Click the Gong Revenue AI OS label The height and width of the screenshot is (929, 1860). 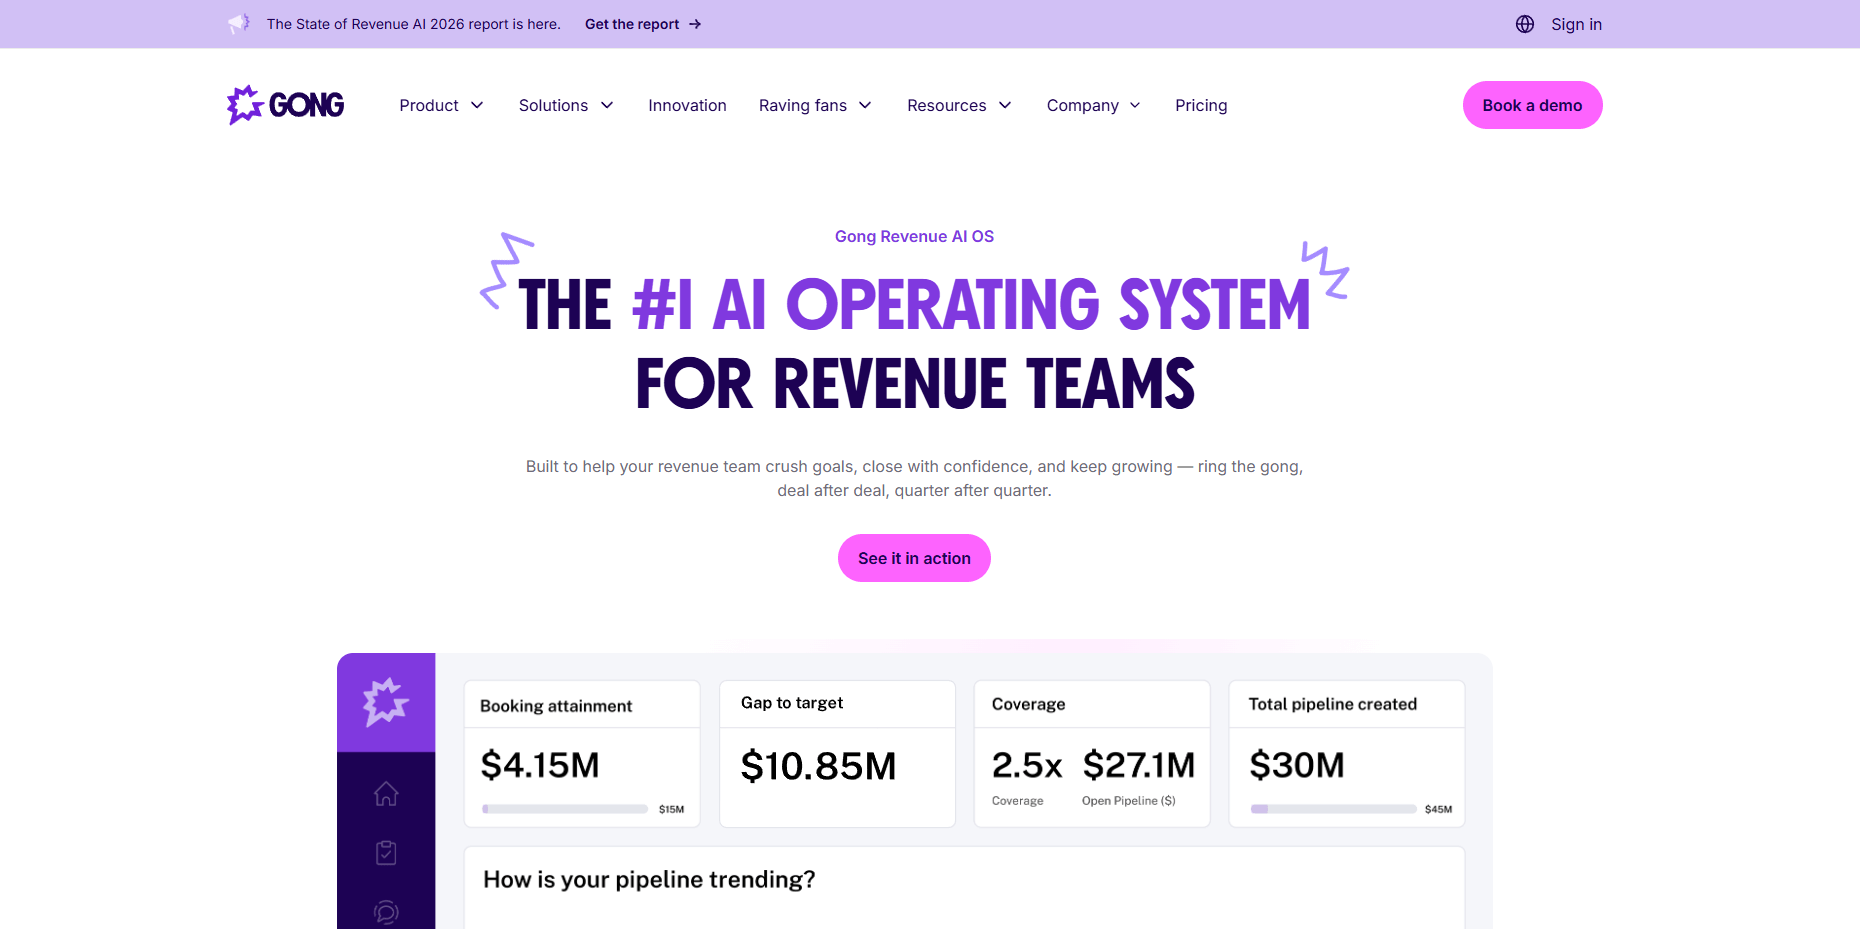point(914,237)
